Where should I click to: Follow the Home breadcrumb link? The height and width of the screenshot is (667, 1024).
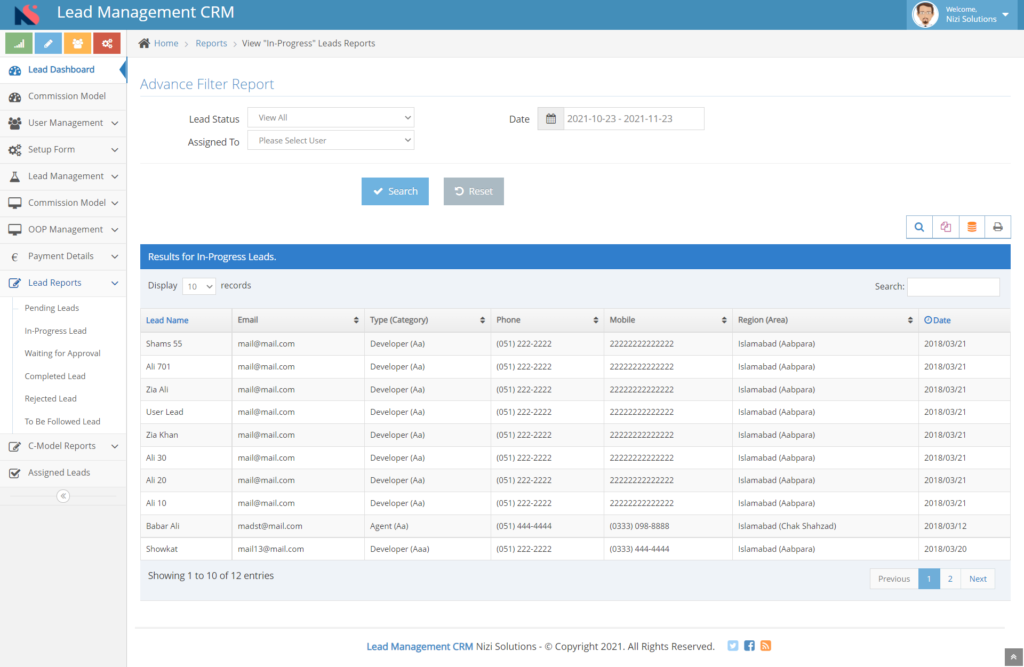[x=166, y=43]
